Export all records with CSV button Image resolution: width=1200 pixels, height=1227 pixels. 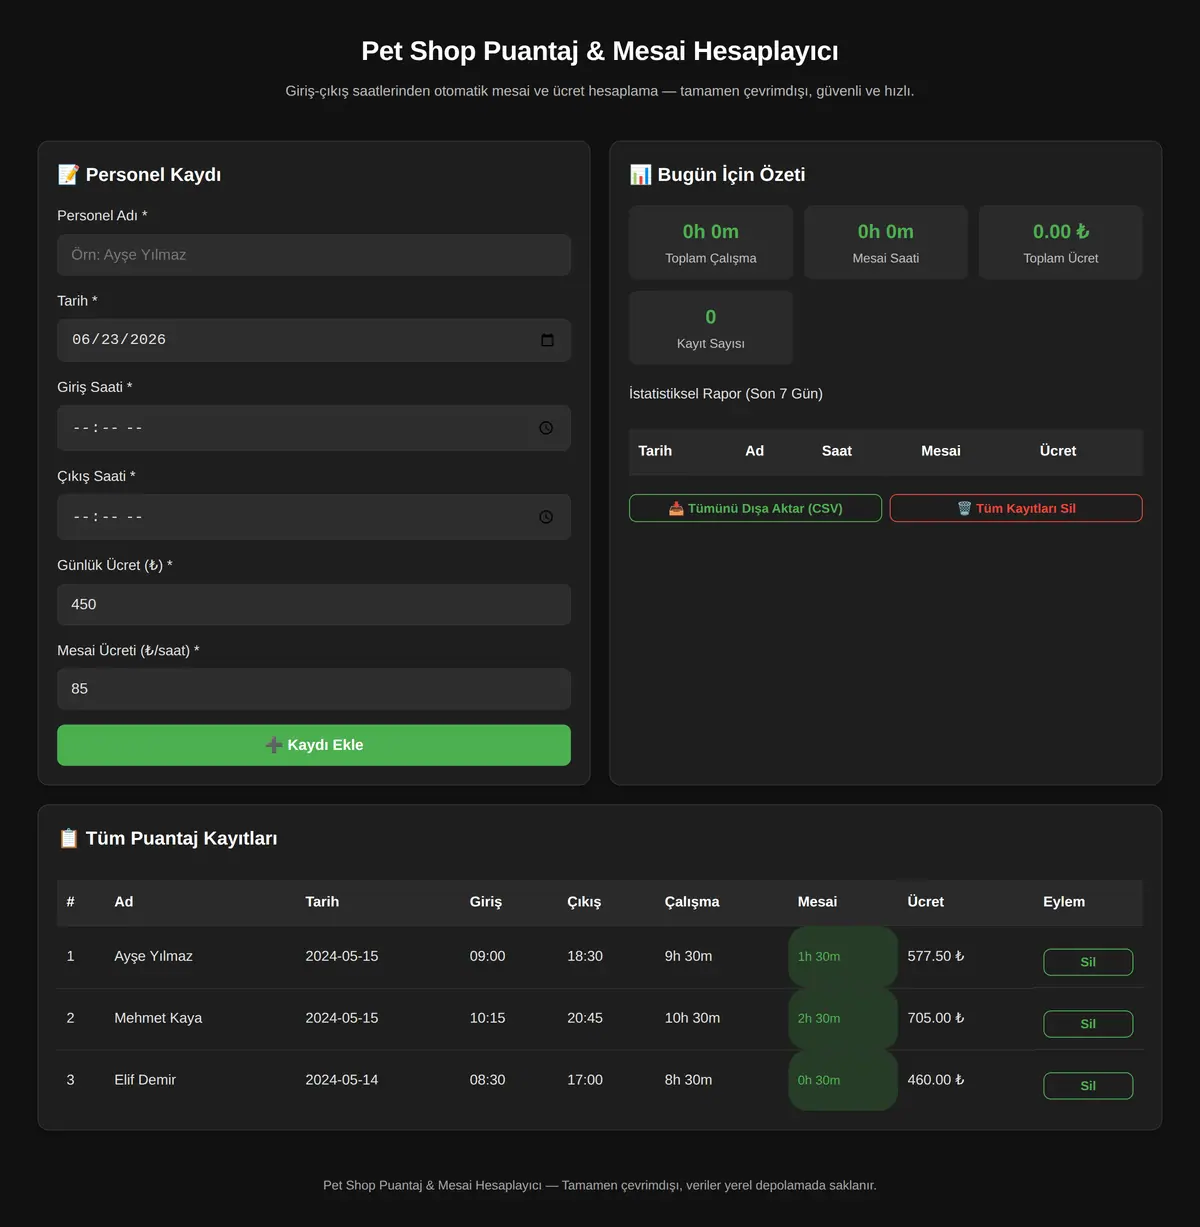755,508
